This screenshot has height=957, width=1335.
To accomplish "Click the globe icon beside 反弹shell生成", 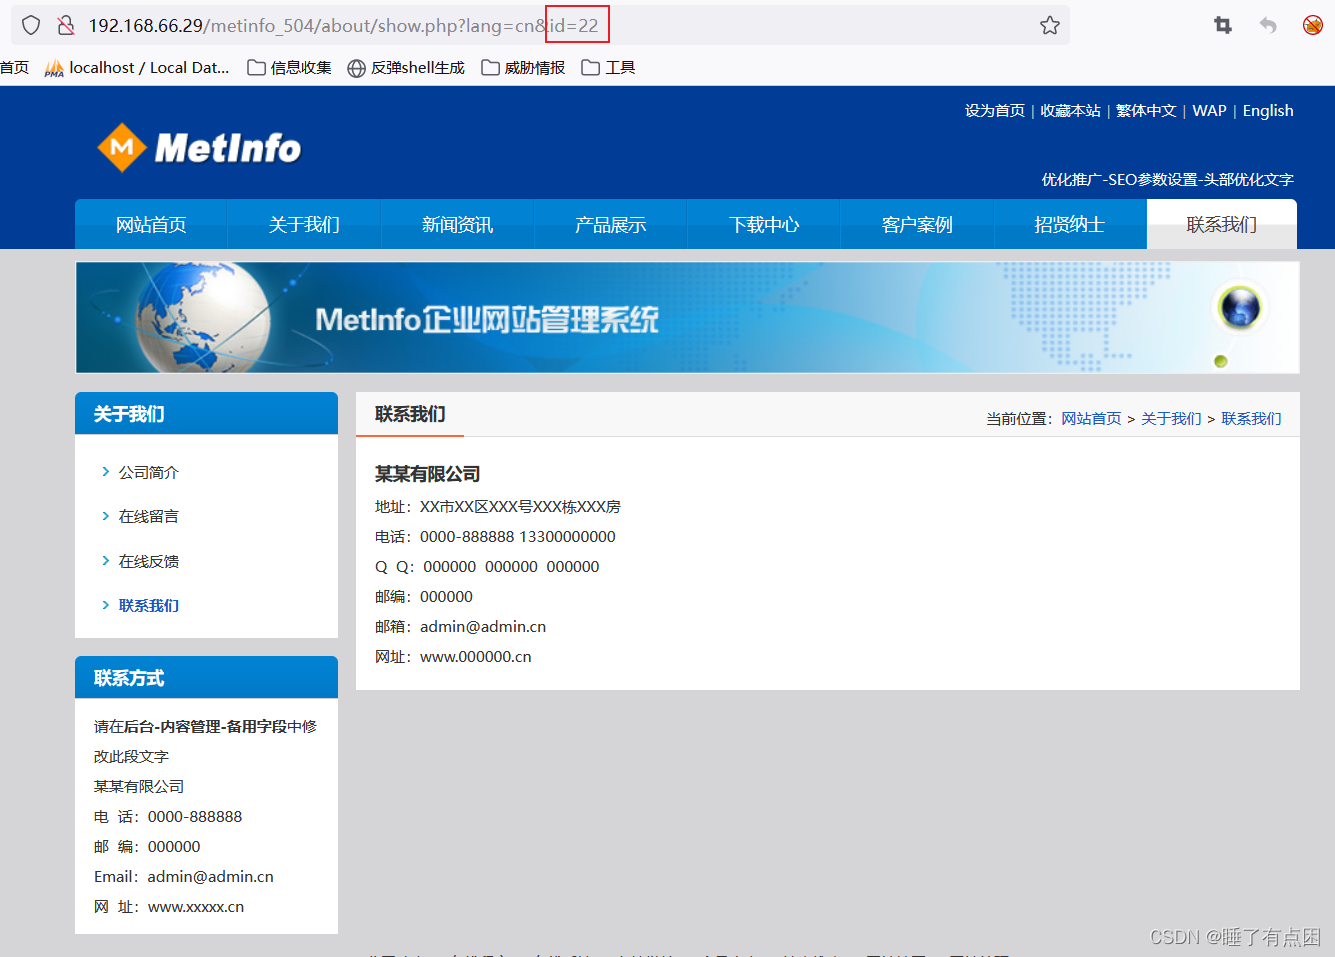I will pyautogui.click(x=357, y=67).
